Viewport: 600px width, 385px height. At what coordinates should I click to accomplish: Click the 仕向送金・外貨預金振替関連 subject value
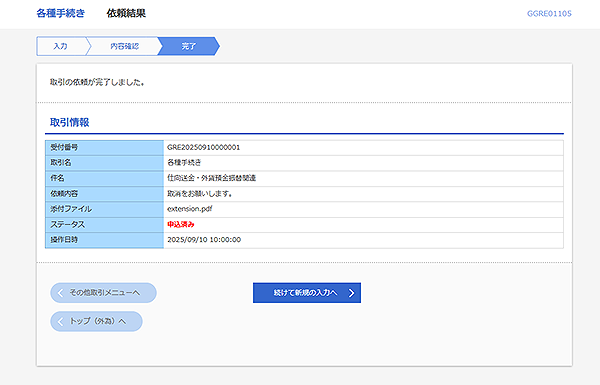[x=211, y=178]
